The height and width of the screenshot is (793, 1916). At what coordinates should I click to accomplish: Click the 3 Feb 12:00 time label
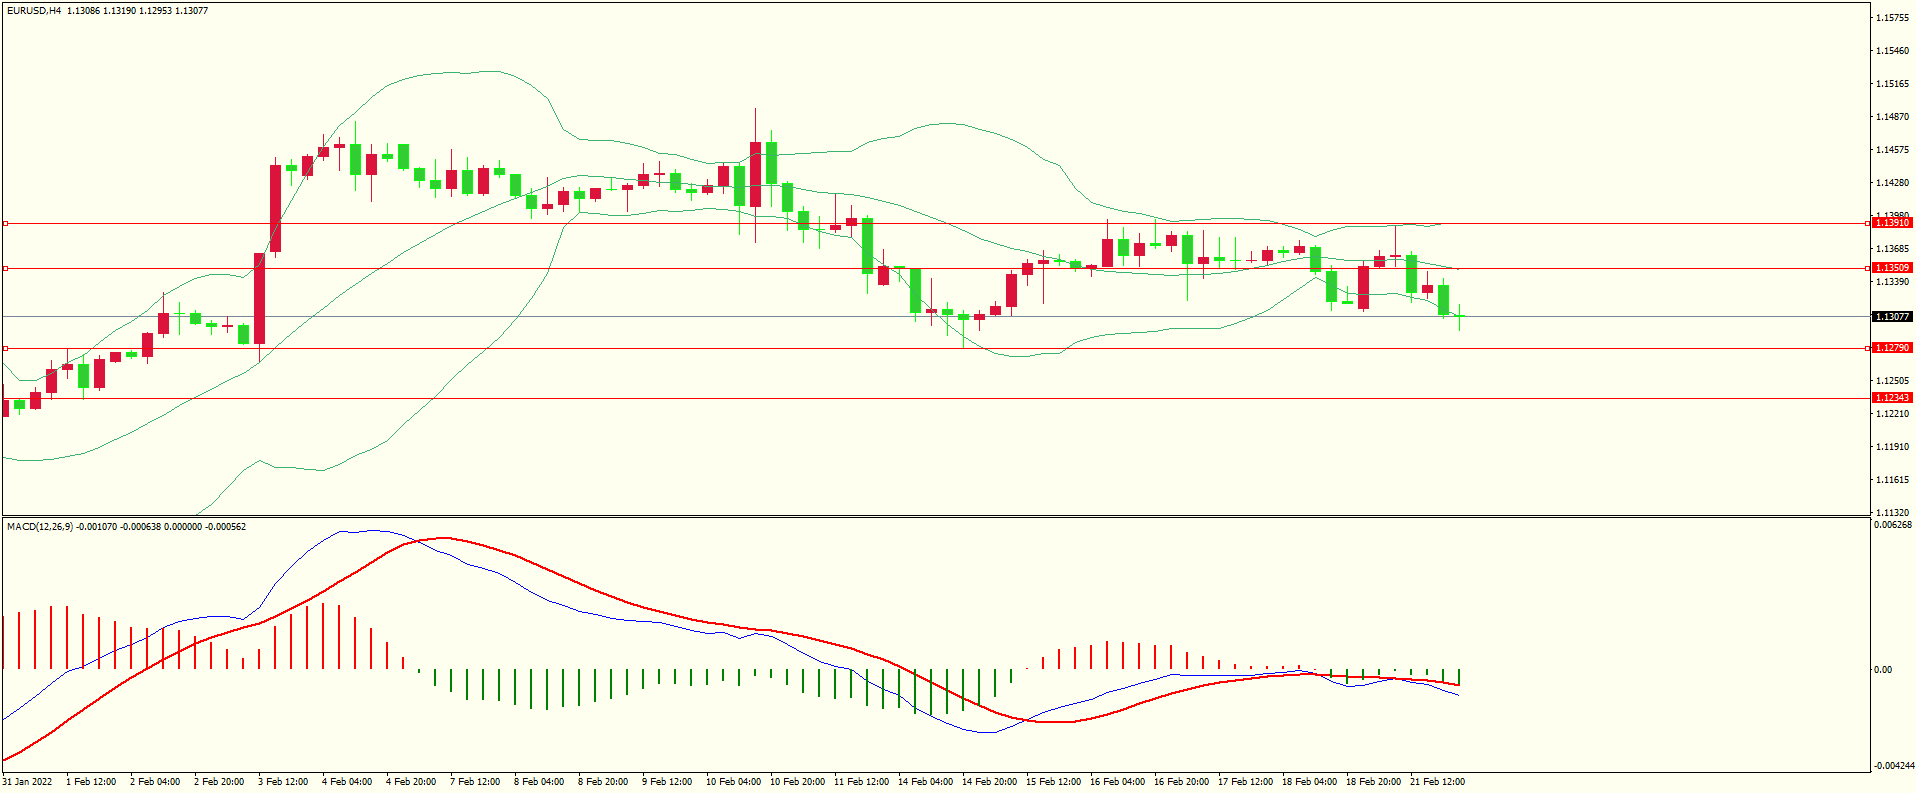283,782
